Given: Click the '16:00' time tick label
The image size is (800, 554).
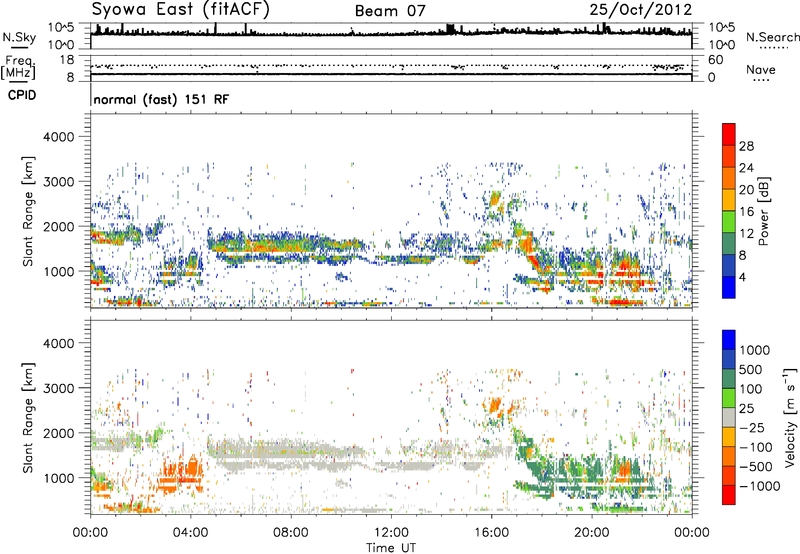Looking at the screenshot, I should point(491,533).
